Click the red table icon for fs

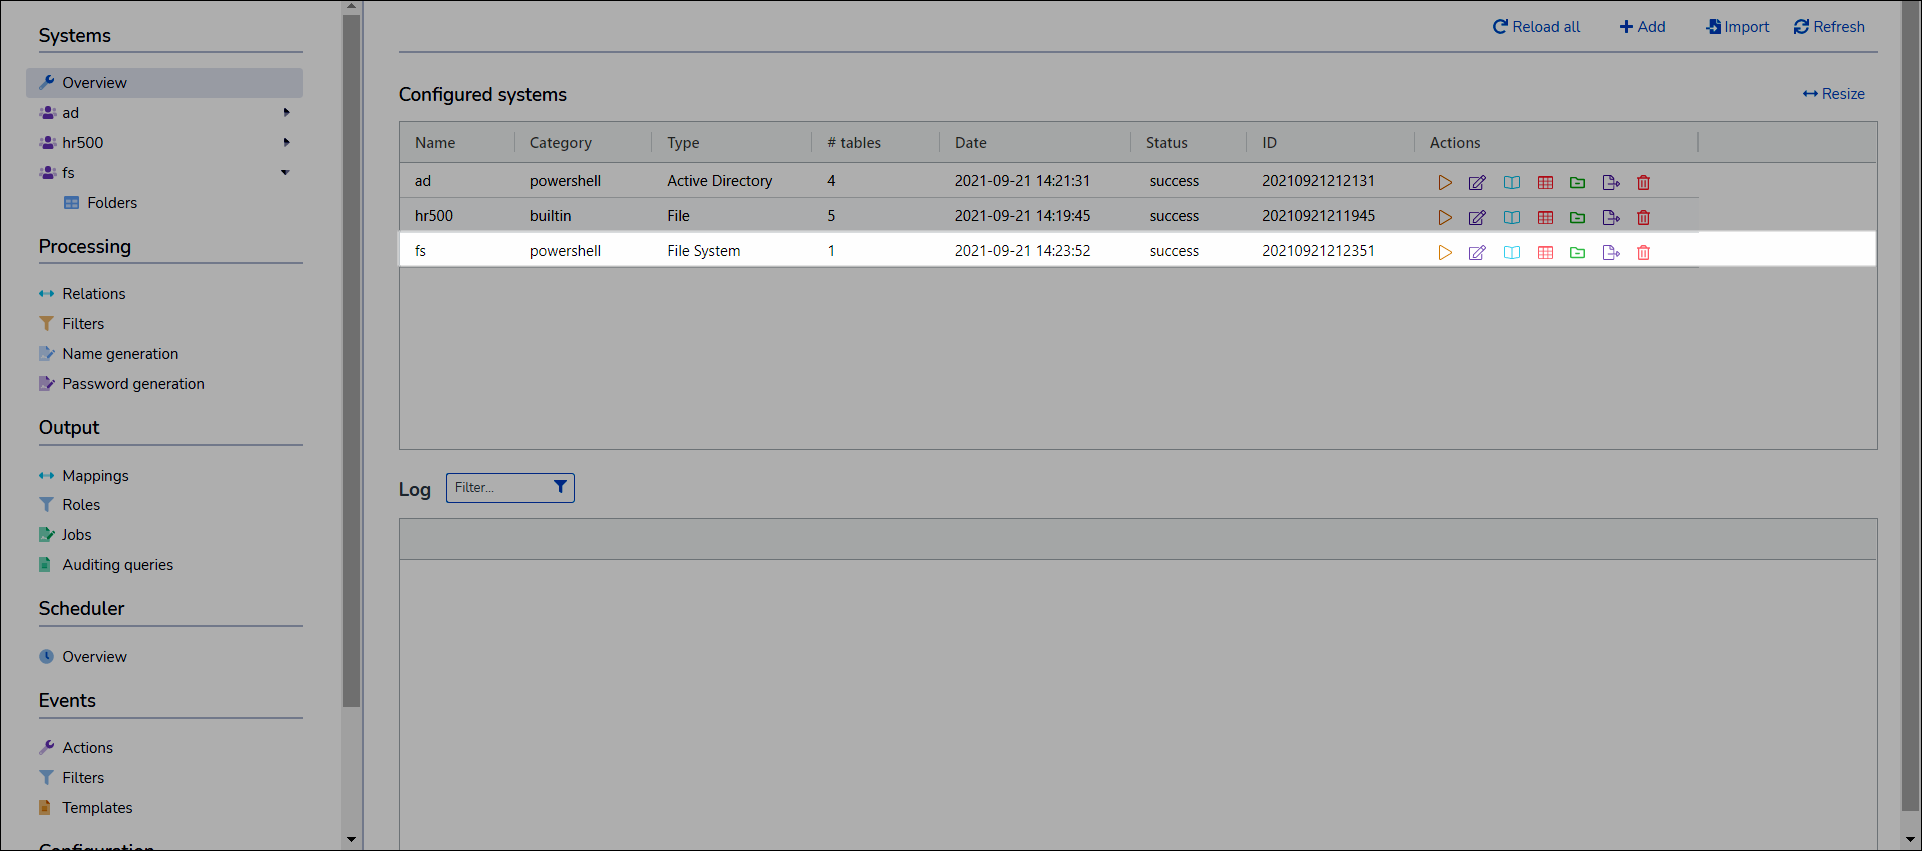pyautogui.click(x=1545, y=252)
